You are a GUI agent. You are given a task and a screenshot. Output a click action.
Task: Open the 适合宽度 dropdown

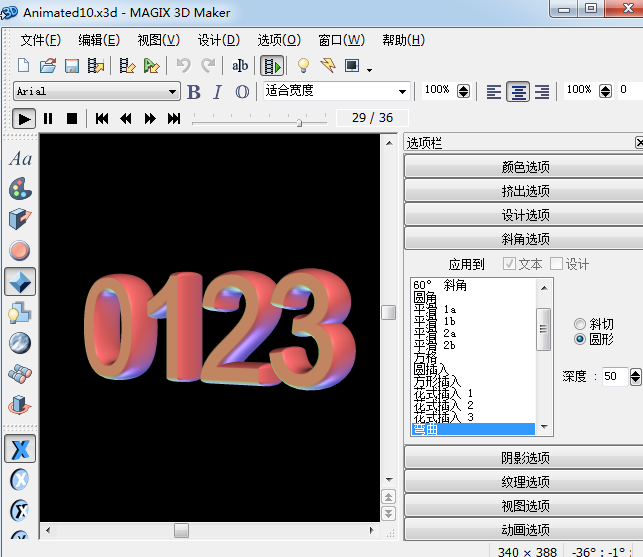click(403, 92)
